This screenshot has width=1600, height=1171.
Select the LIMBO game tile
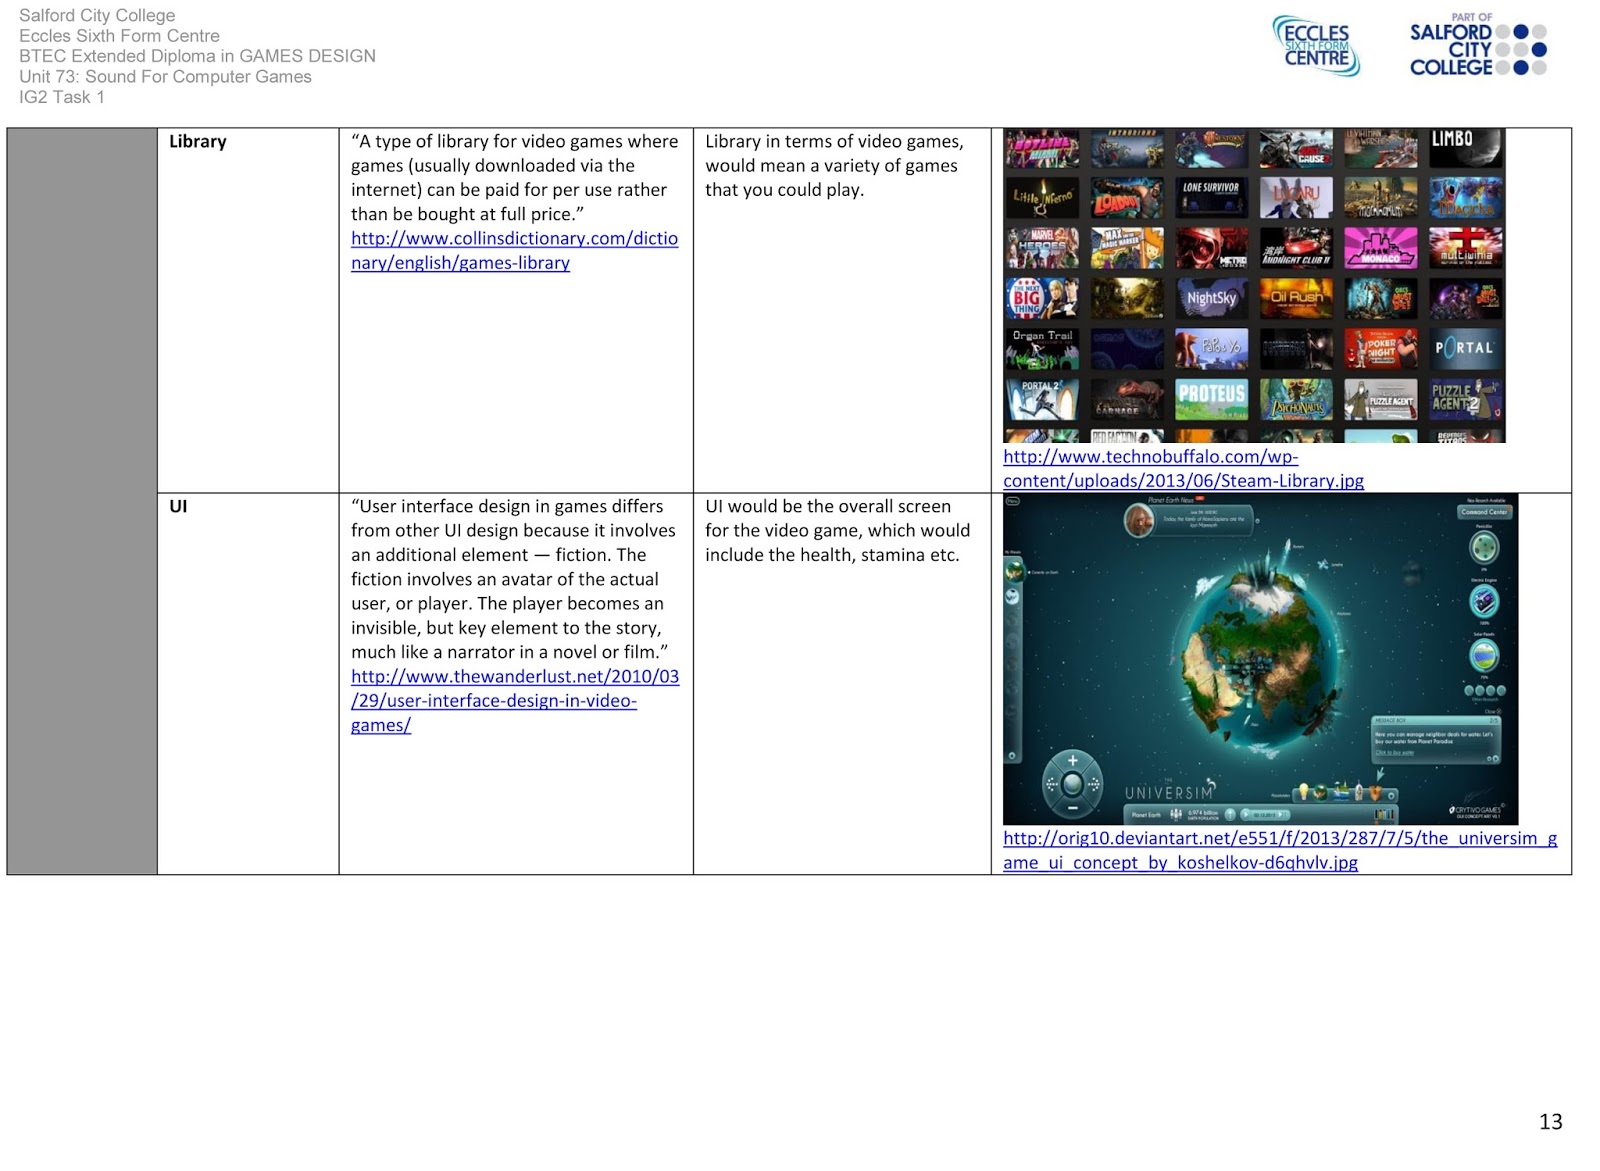(1465, 148)
